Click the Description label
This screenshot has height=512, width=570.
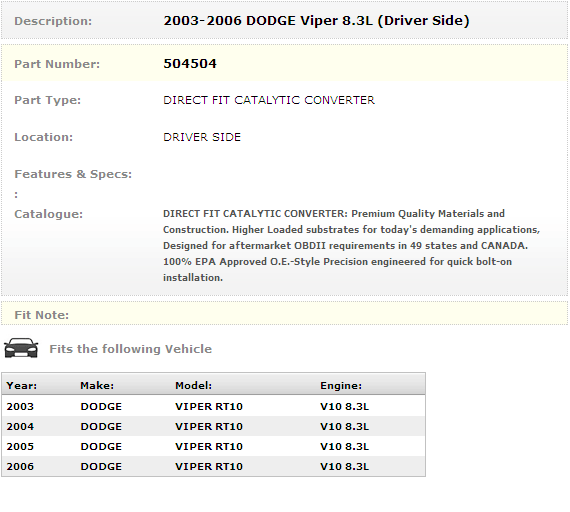tap(53, 21)
